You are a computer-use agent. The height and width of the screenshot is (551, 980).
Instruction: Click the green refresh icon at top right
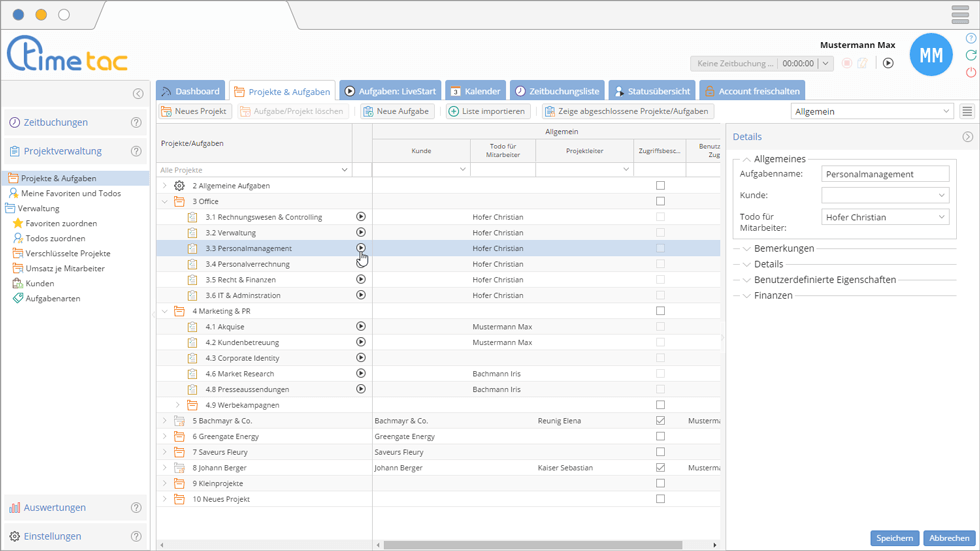point(971,55)
